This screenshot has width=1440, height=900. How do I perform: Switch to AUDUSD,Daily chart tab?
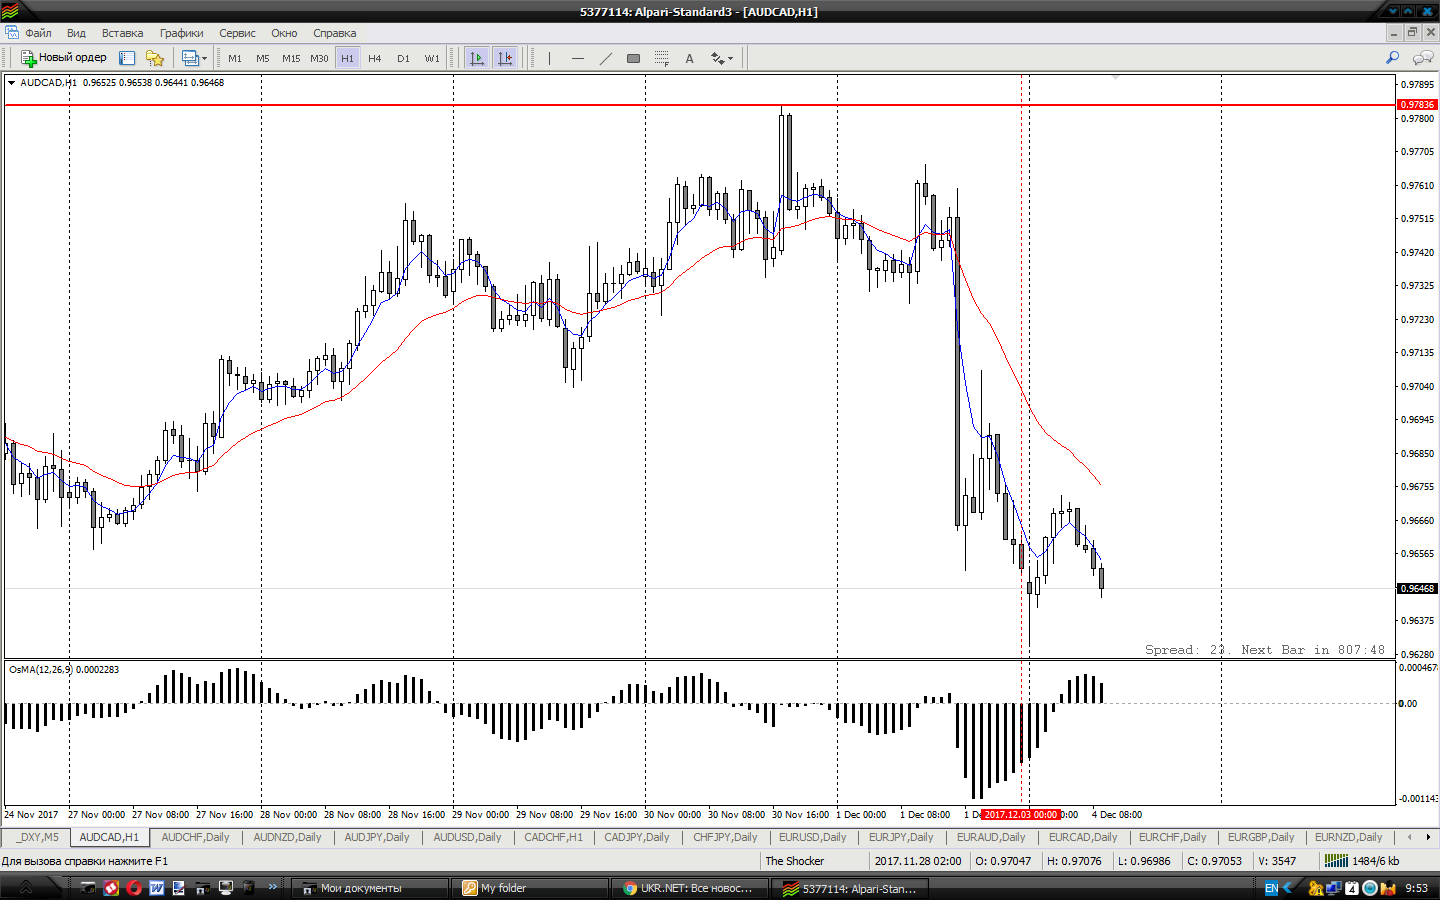click(x=469, y=837)
